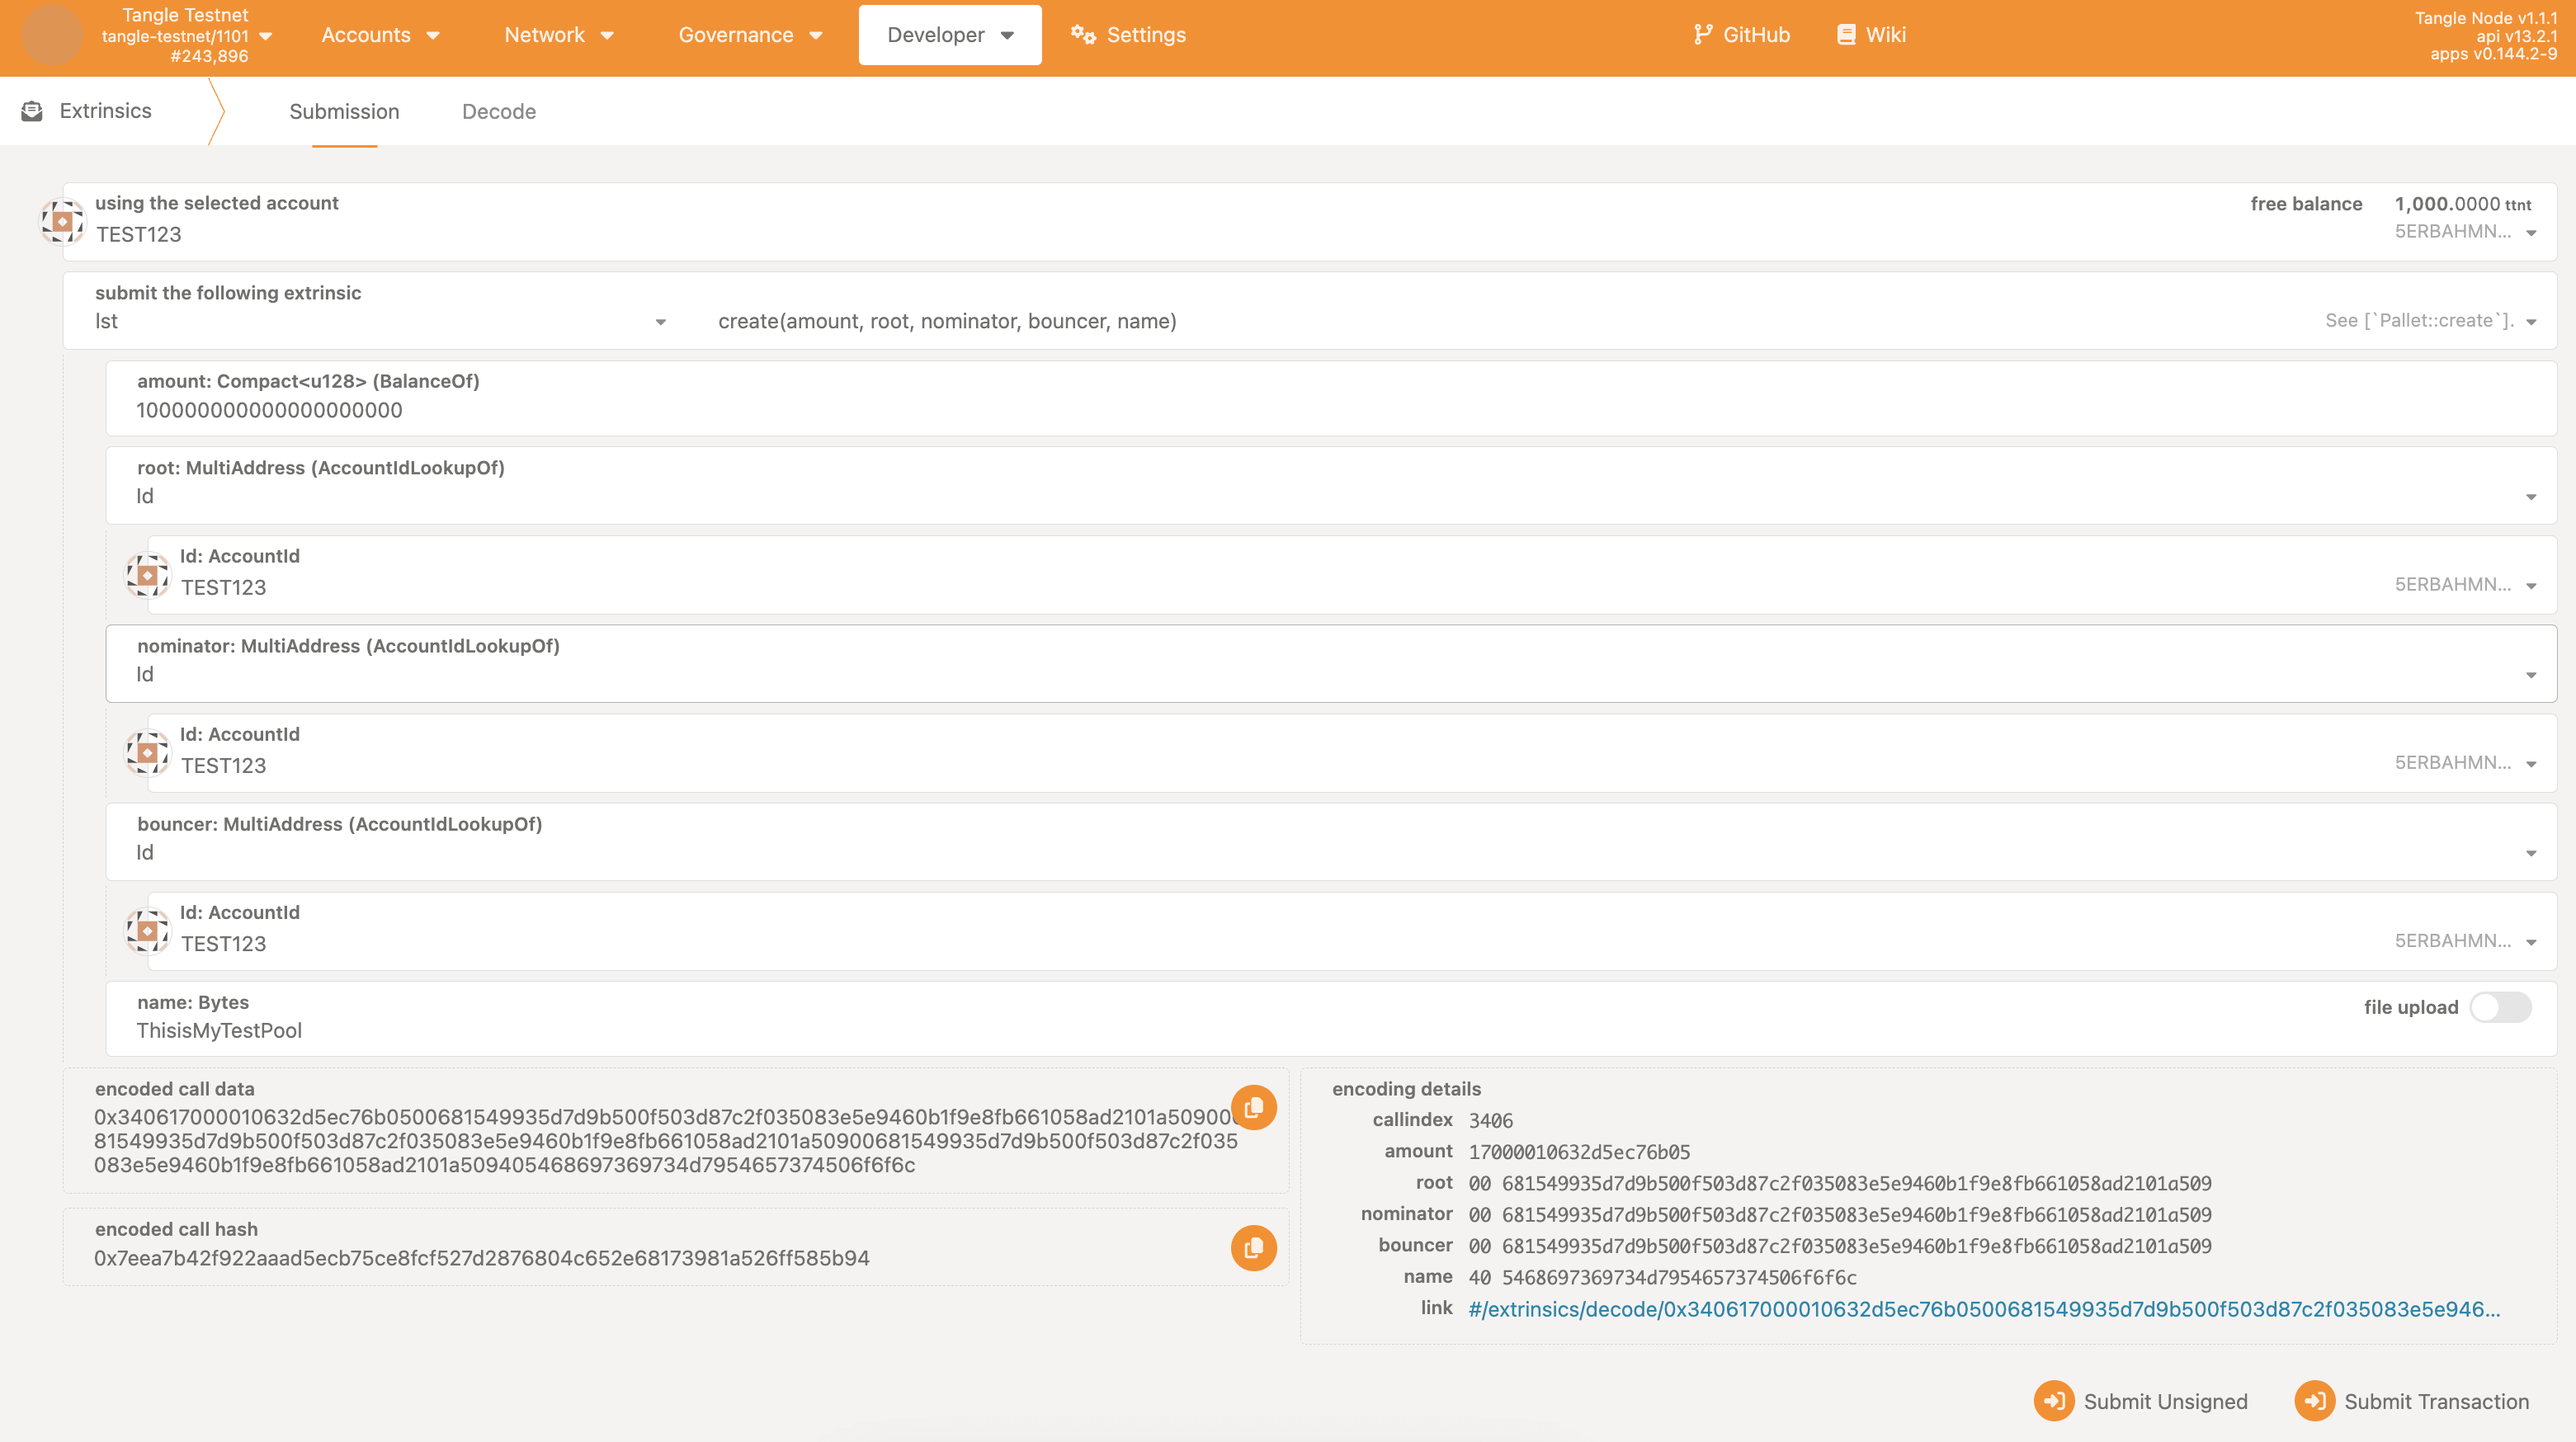The width and height of the screenshot is (2576, 1442).
Task: Click the bouncer AccountId identicon
Action: click(147, 931)
